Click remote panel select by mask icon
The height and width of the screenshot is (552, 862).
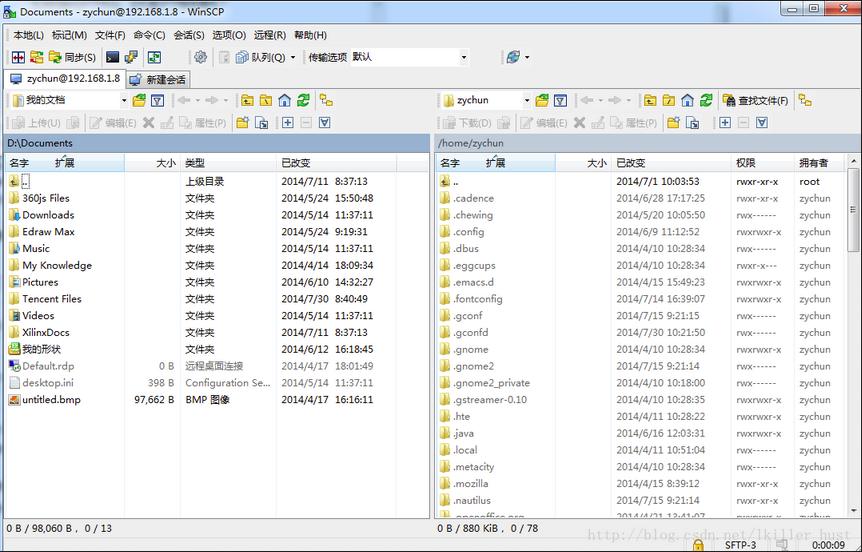(x=762, y=122)
